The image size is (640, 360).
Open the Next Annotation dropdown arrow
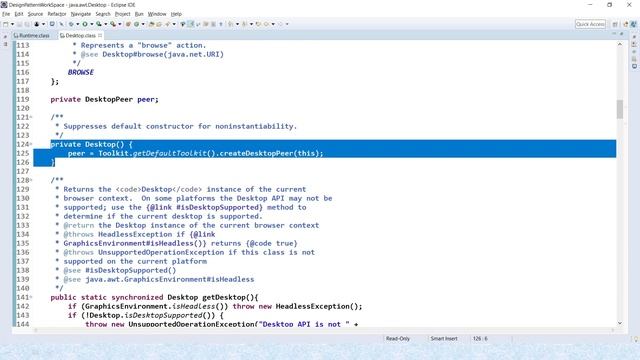tap(237, 24)
